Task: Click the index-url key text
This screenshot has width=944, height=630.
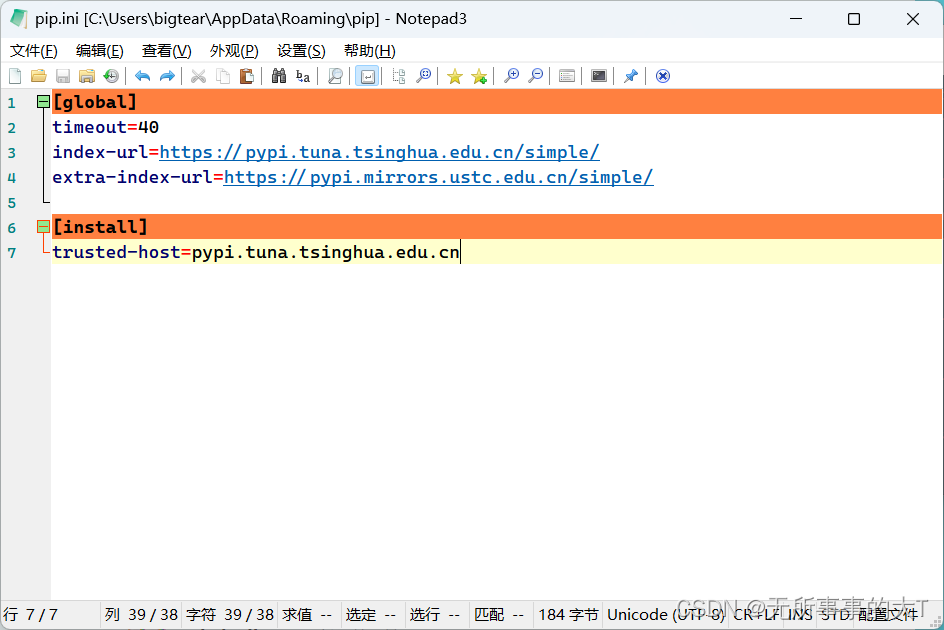Action: pyautogui.click(x=100, y=152)
